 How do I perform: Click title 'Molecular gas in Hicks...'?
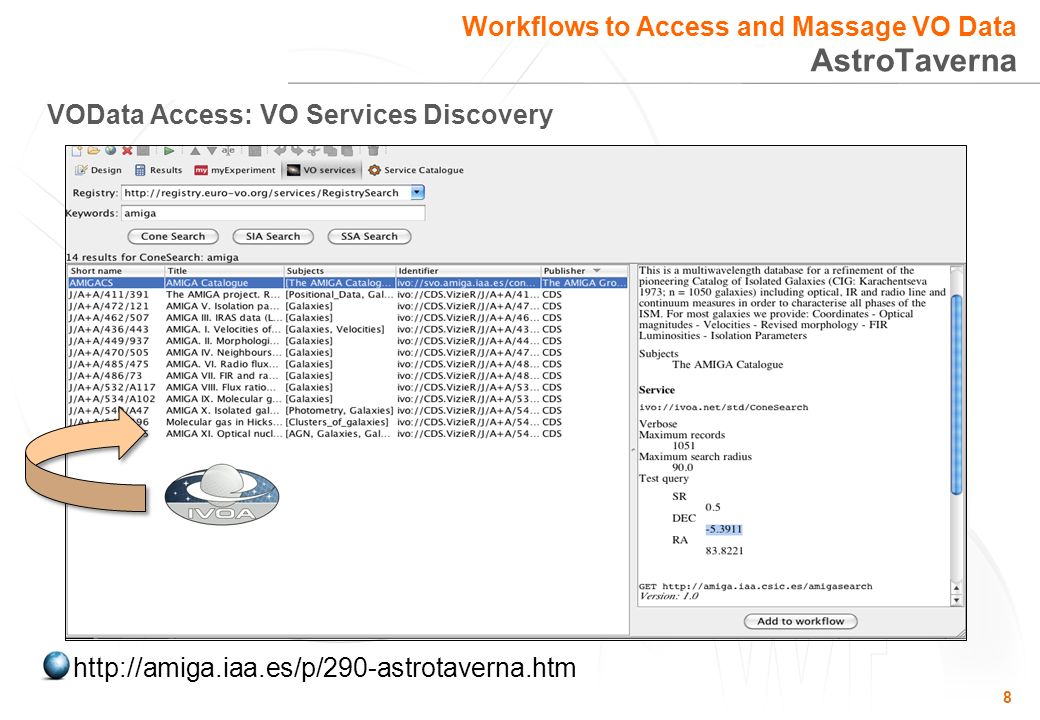coord(224,422)
